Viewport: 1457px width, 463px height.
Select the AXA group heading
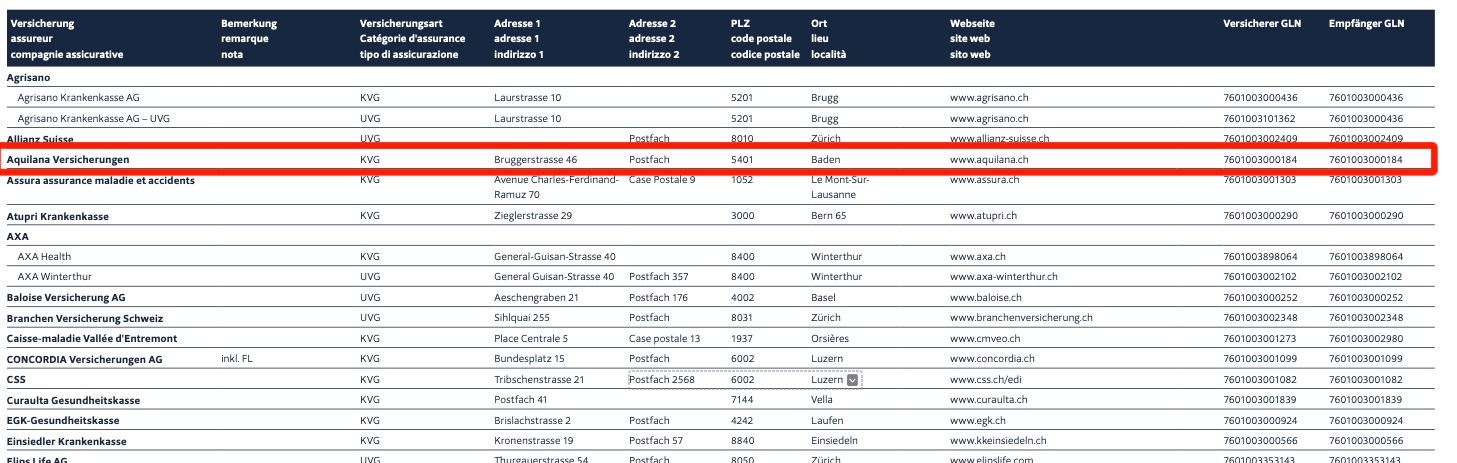[x=18, y=237]
